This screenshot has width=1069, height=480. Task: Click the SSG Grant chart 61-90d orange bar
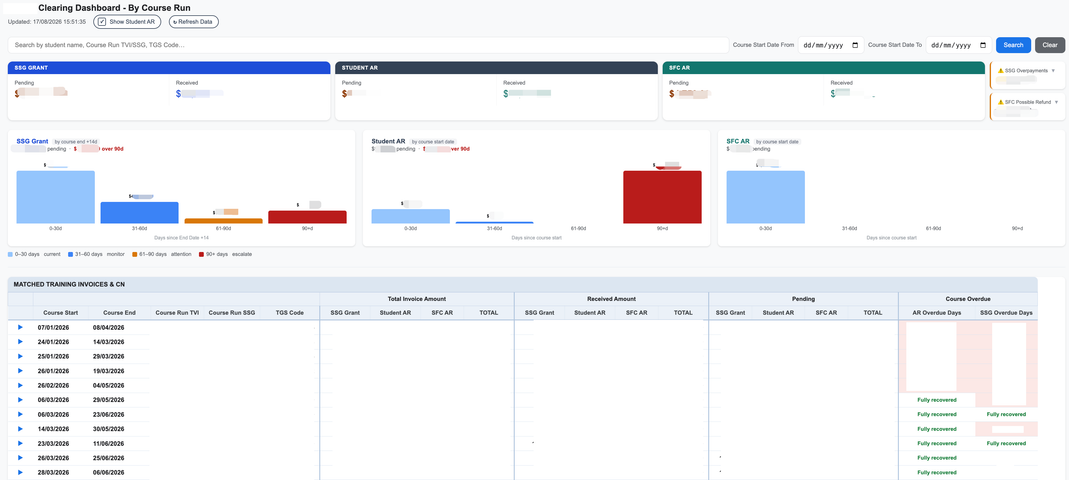click(224, 221)
